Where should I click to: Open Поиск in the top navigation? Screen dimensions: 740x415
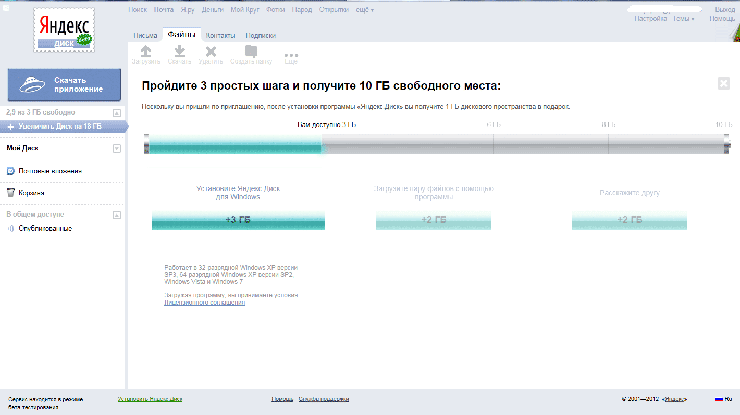coord(138,9)
